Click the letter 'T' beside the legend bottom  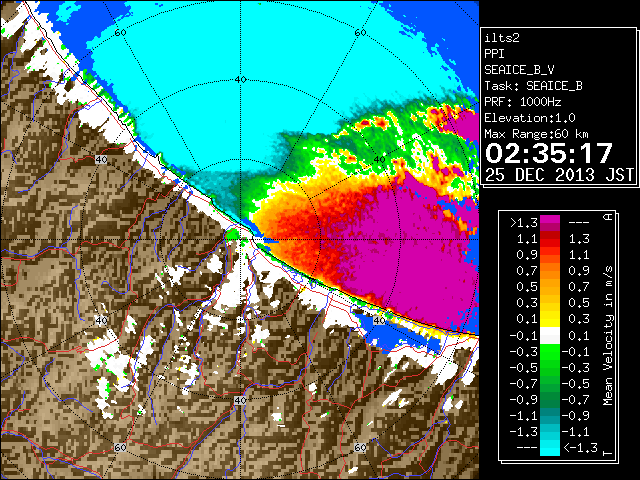pyautogui.click(x=608, y=453)
